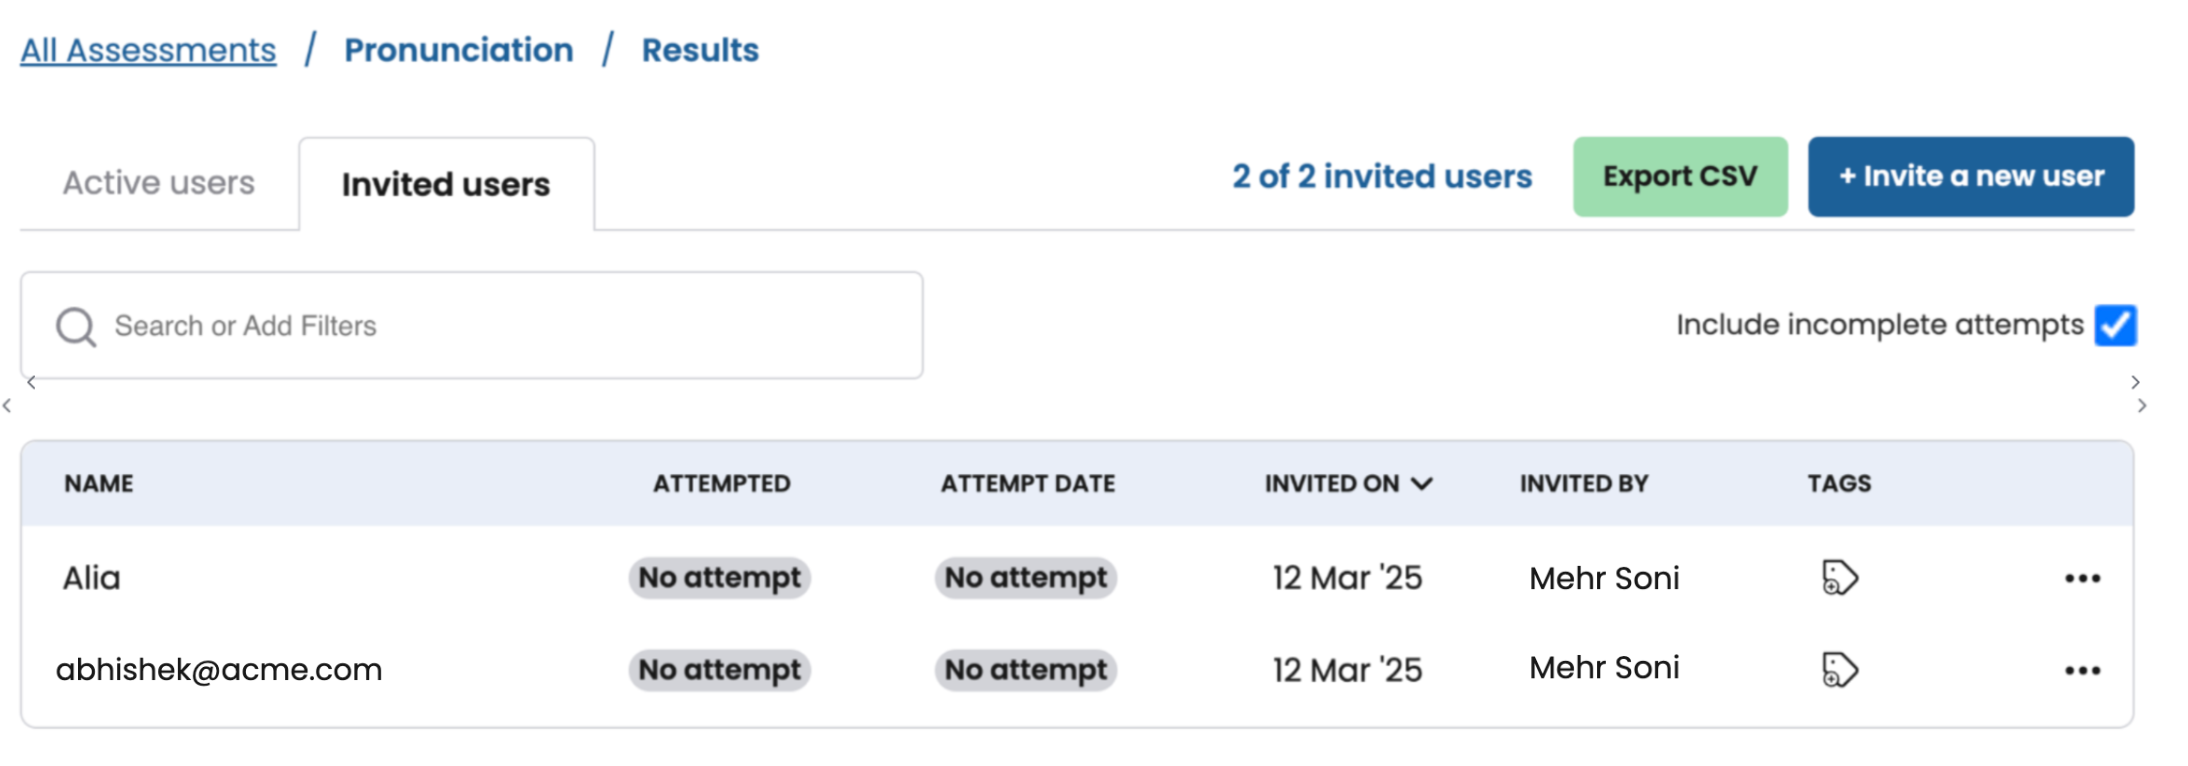This screenshot has width=2188, height=766.
Task: Click the Attempted column header
Action: click(x=721, y=484)
